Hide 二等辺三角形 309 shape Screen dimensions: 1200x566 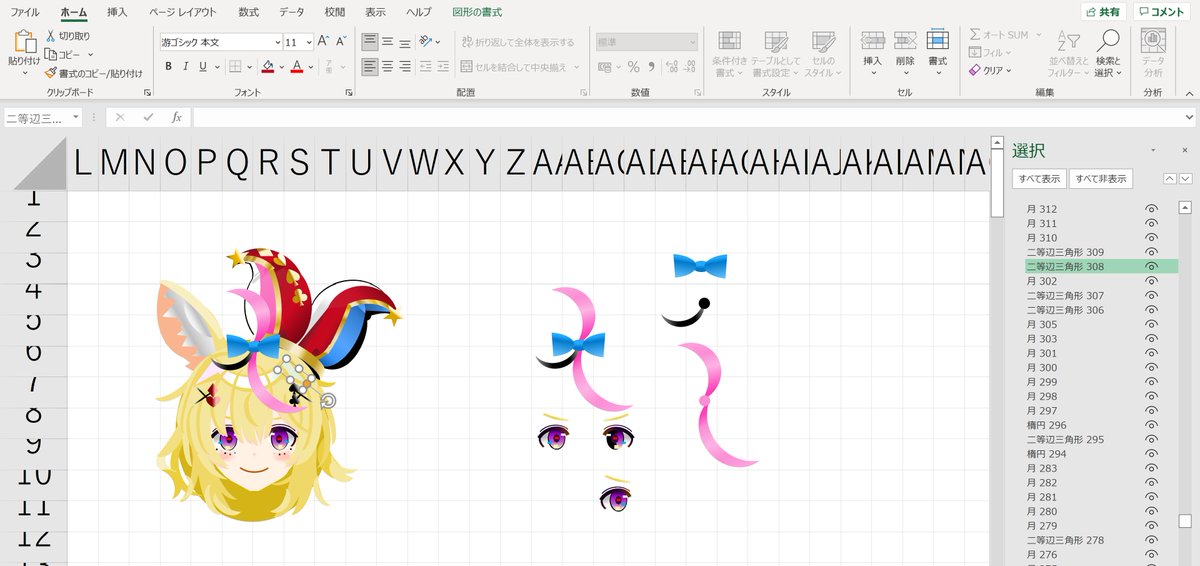pyautogui.click(x=1151, y=253)
